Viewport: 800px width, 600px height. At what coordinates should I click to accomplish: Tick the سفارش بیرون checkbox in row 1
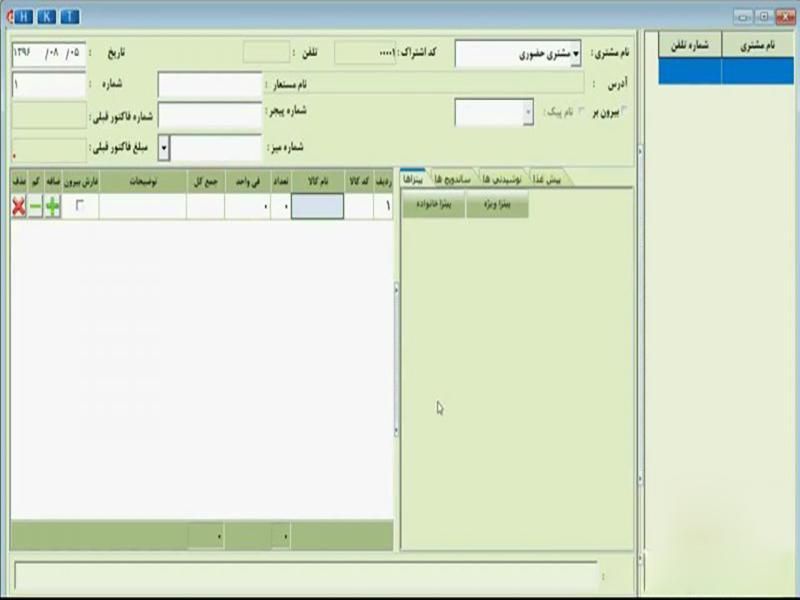(x=80, y=205)
